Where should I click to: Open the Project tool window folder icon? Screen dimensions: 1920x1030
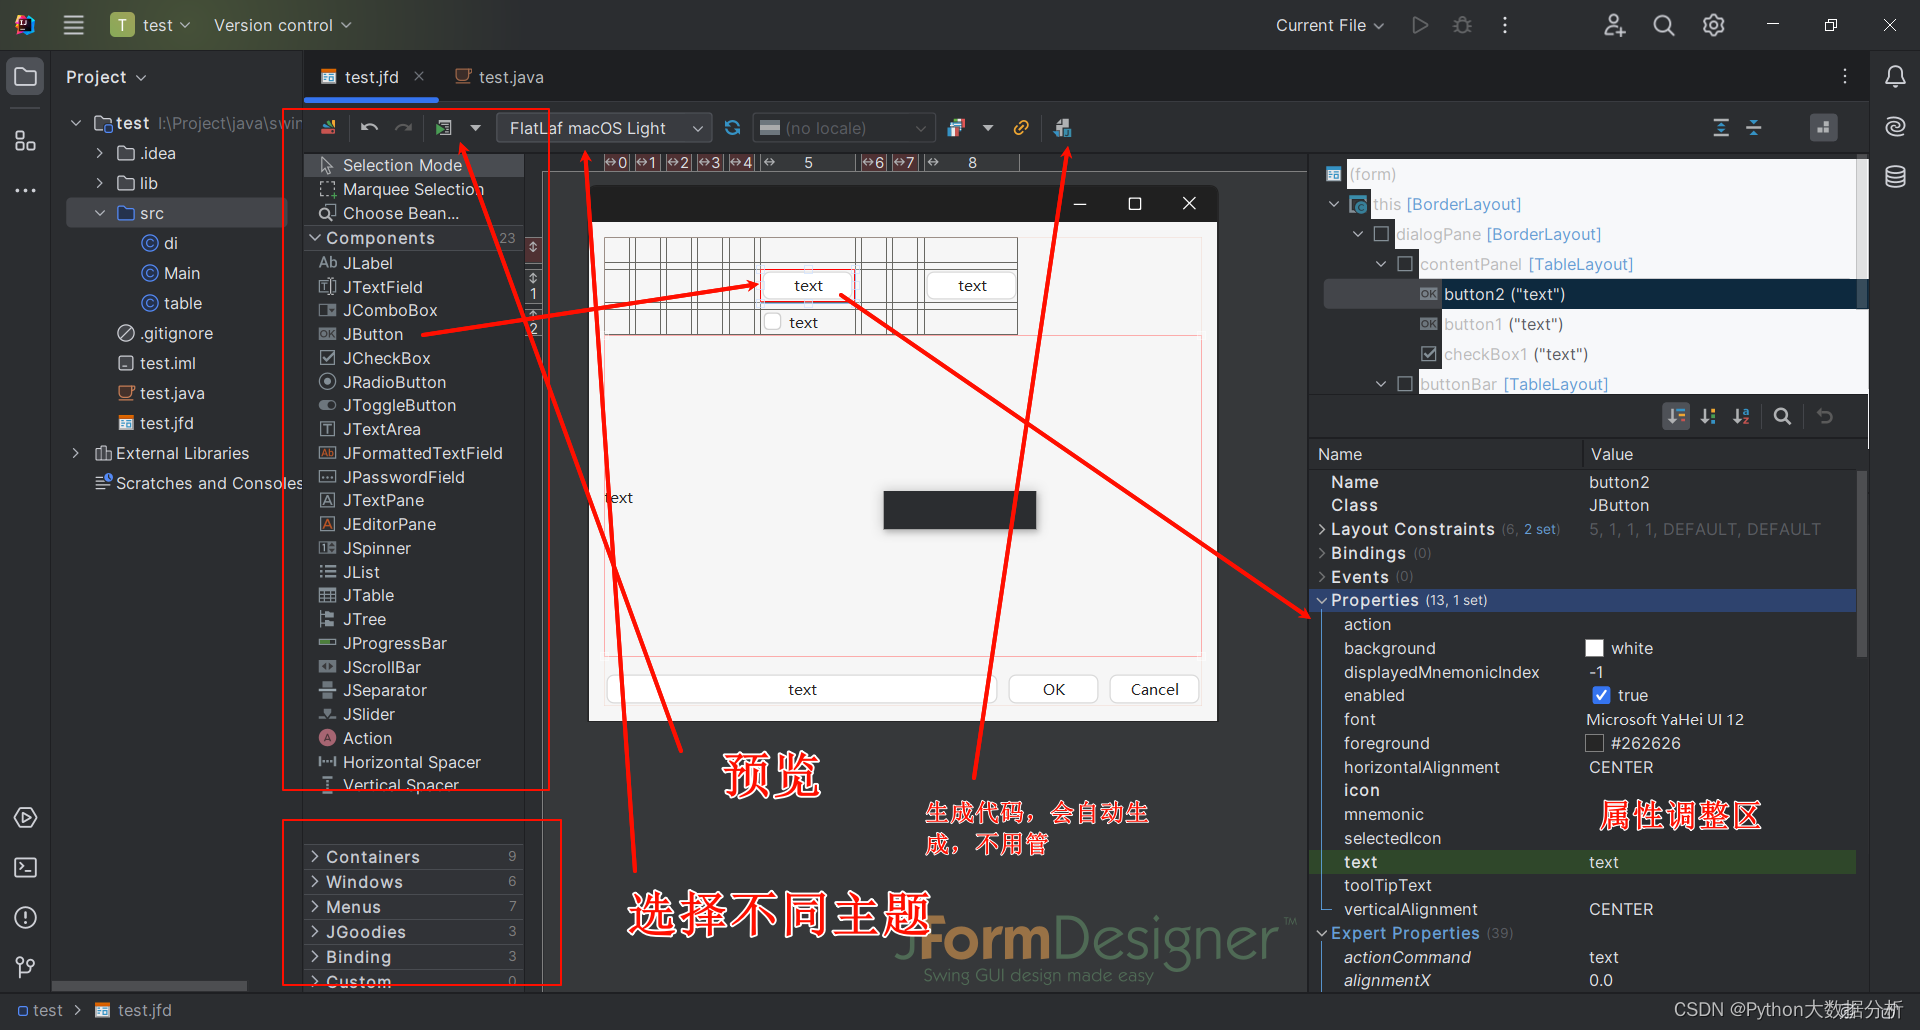pyautogui.click(x=26, y=77)
